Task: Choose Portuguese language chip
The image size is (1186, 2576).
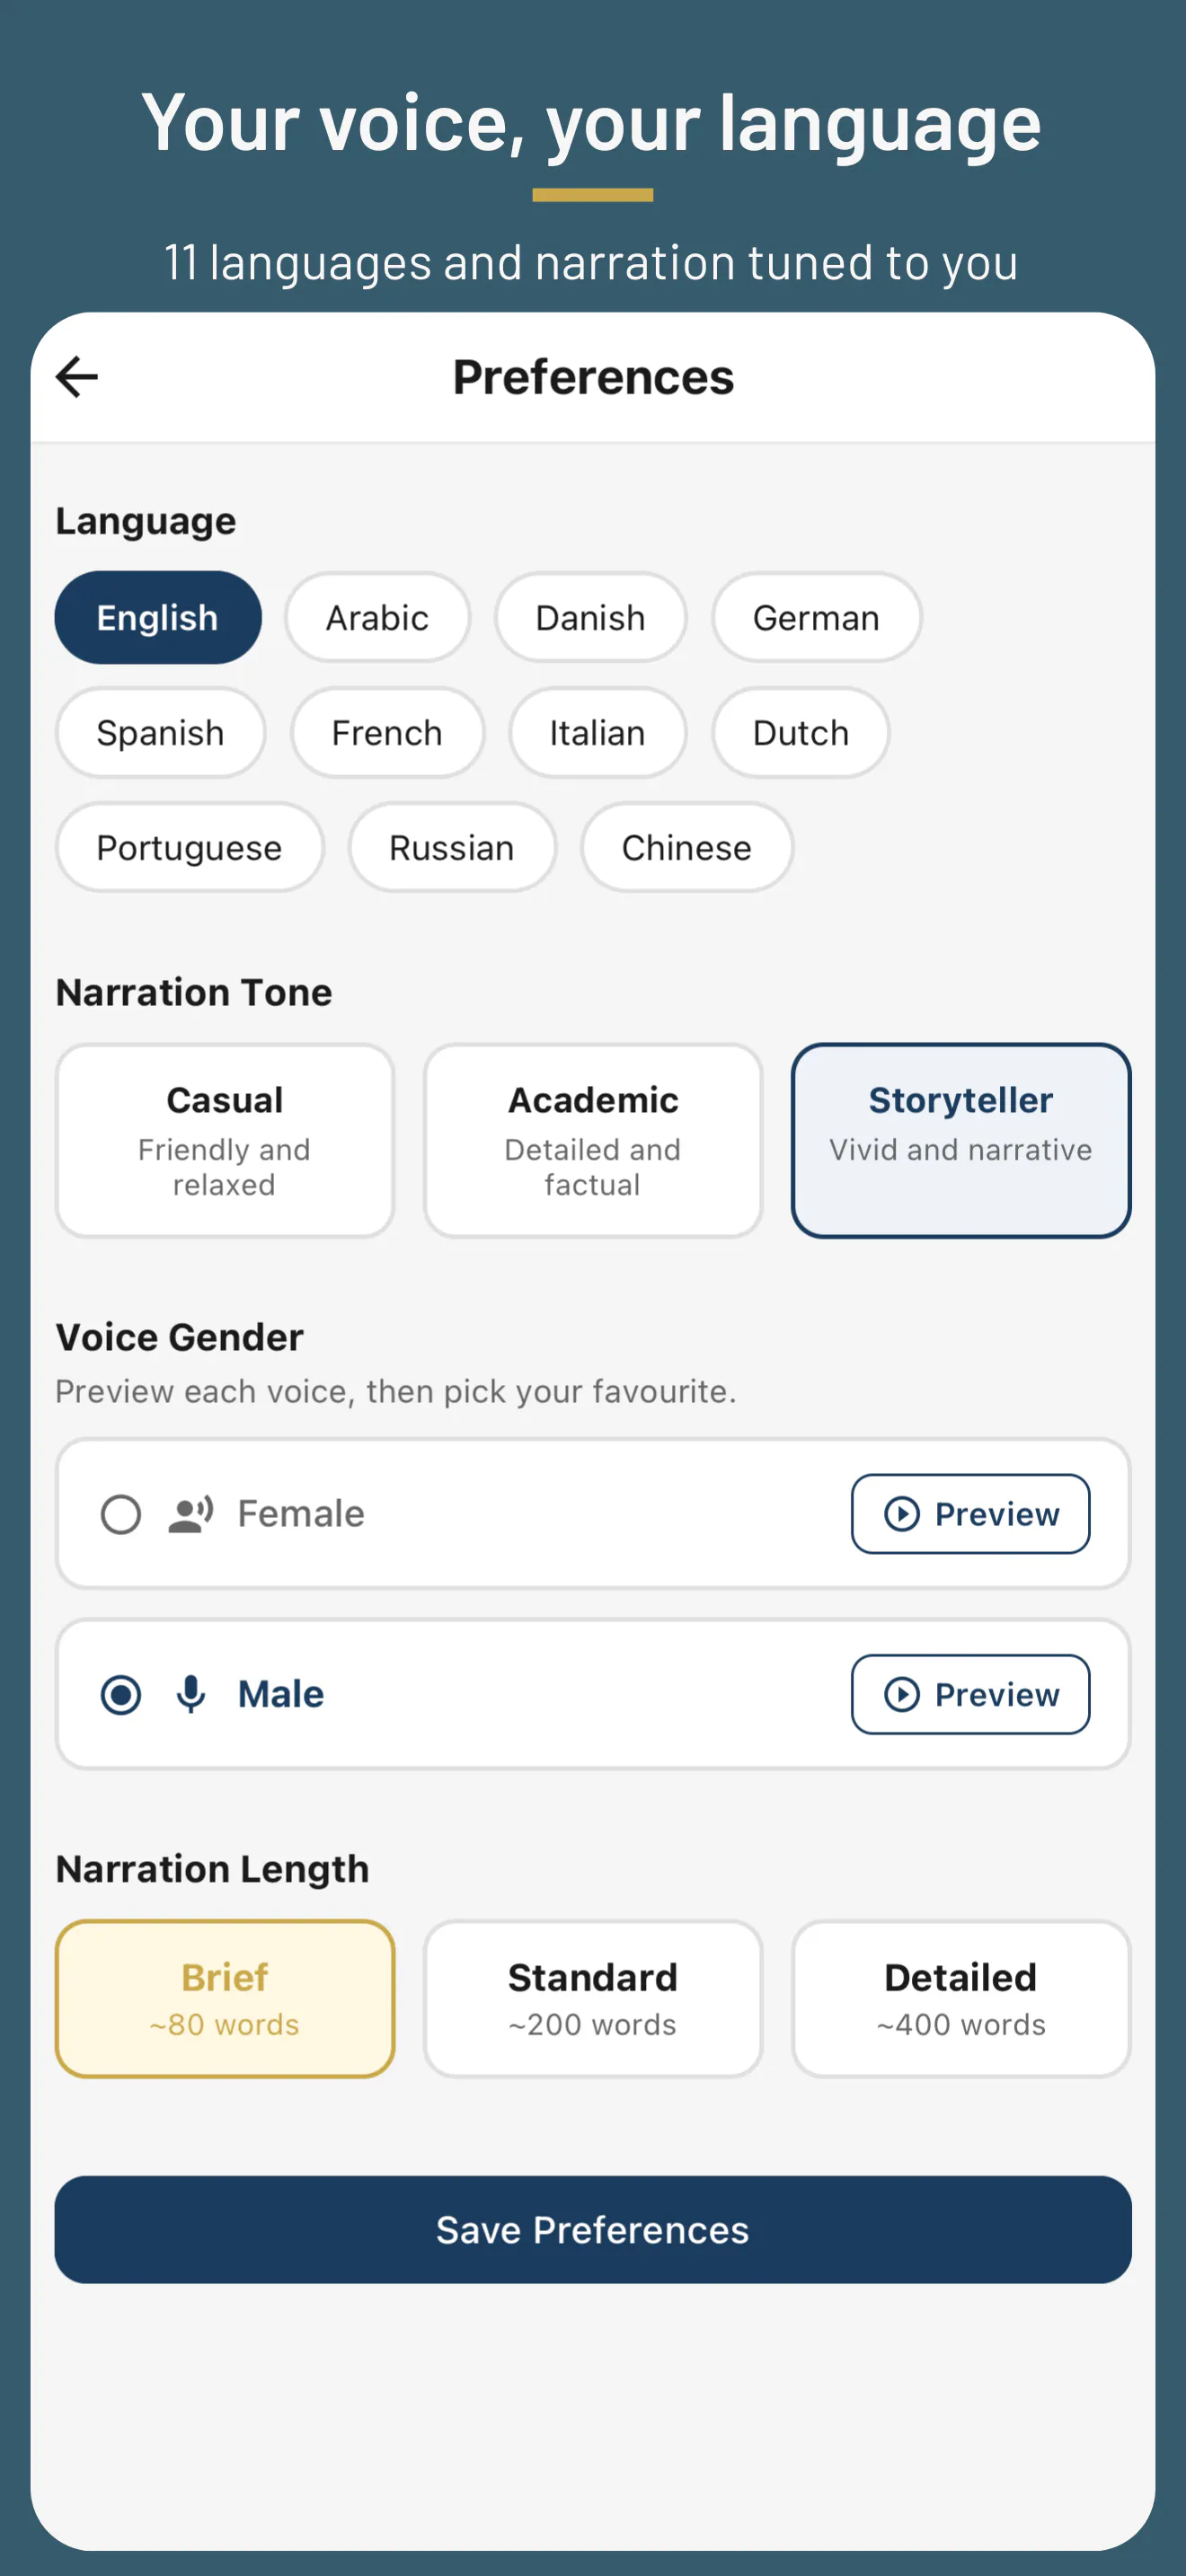Action: pyautogui.click(x=189, y=848)
